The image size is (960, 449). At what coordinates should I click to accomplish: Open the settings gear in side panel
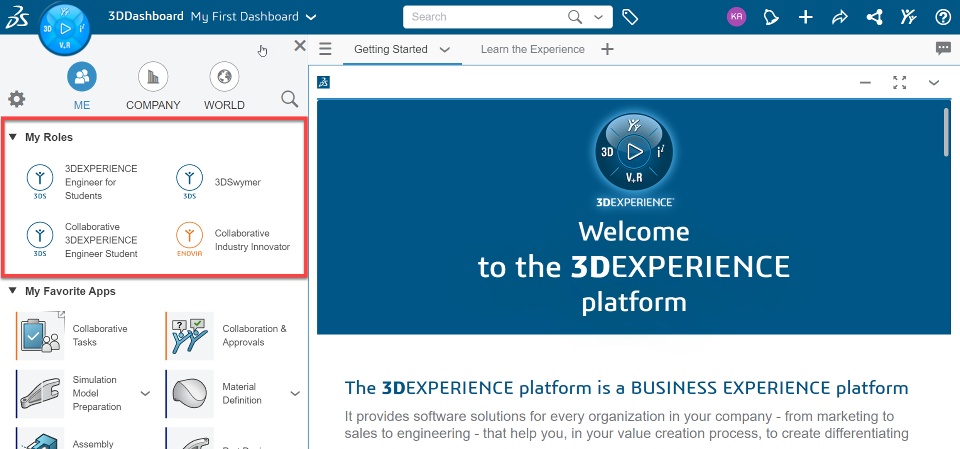(x=17, y=99)
